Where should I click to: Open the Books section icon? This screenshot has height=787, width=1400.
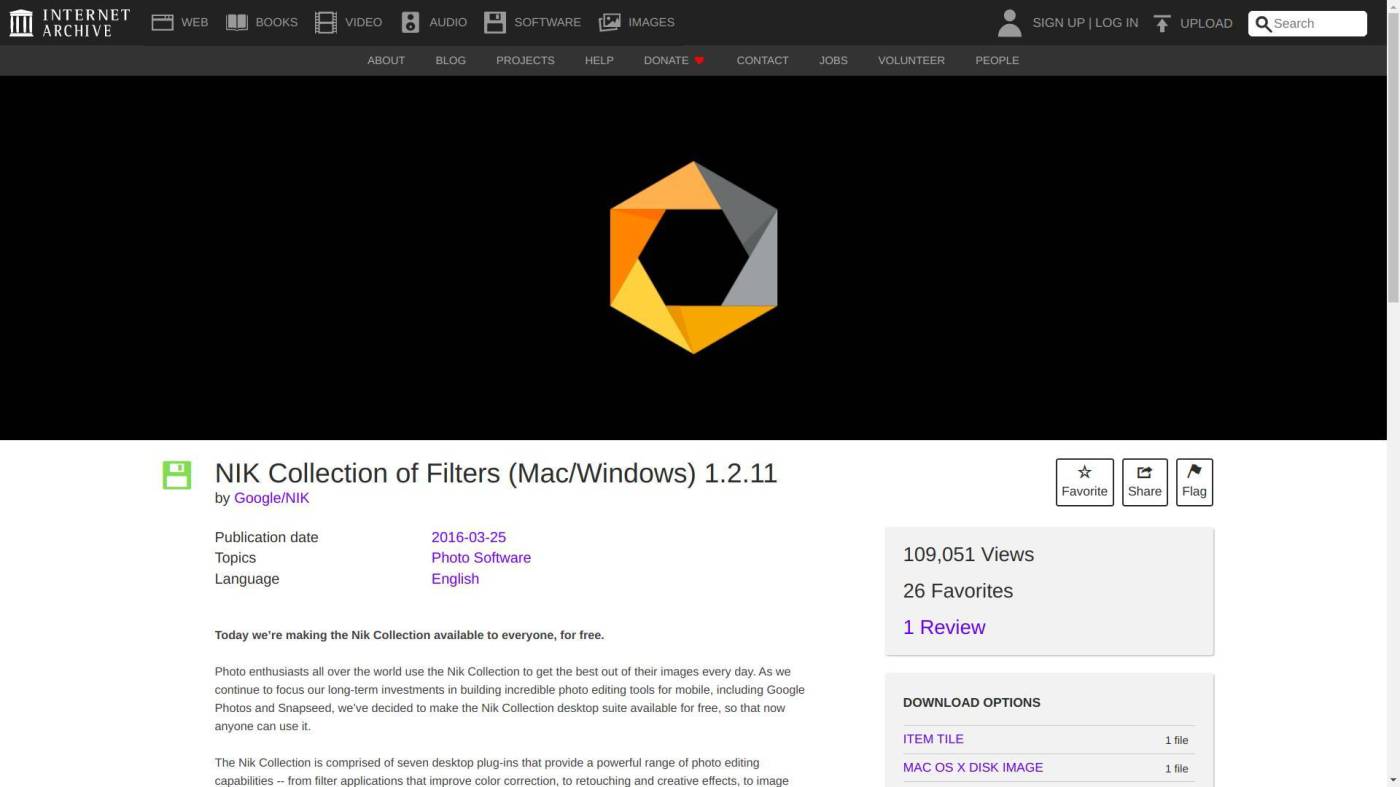[x=237, y=22]
